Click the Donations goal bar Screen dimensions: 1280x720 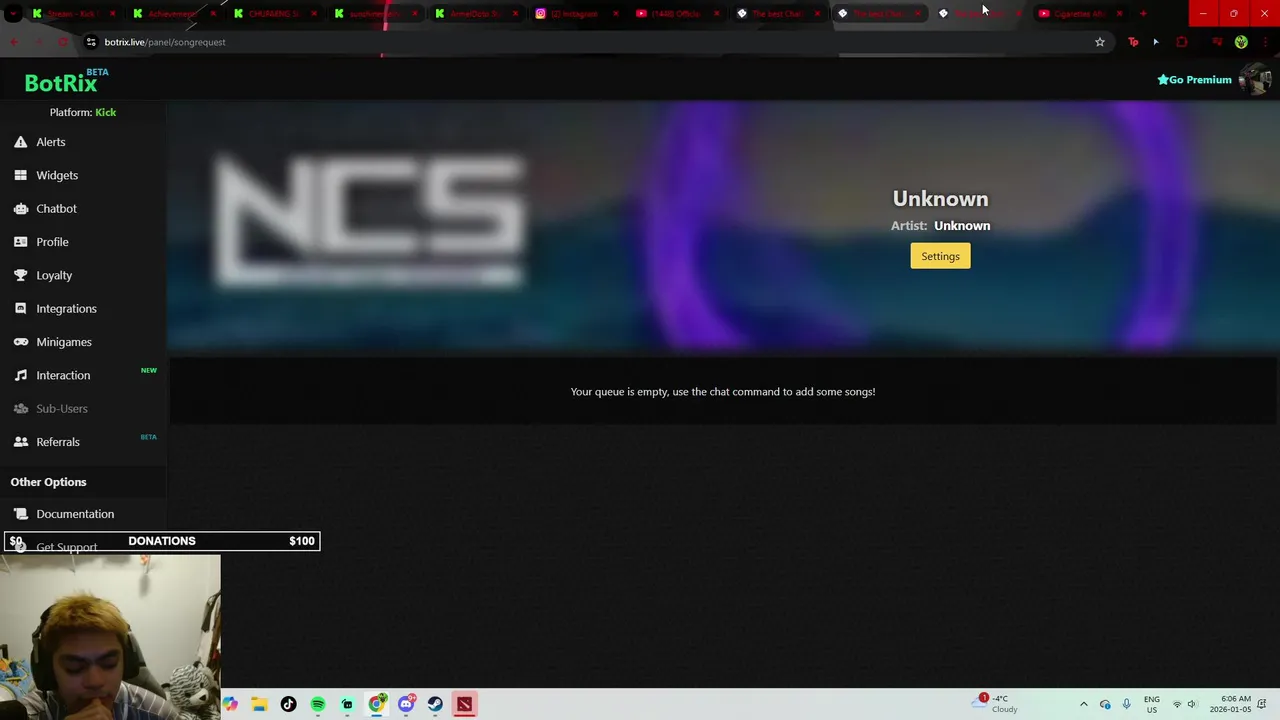pos(162,541)
